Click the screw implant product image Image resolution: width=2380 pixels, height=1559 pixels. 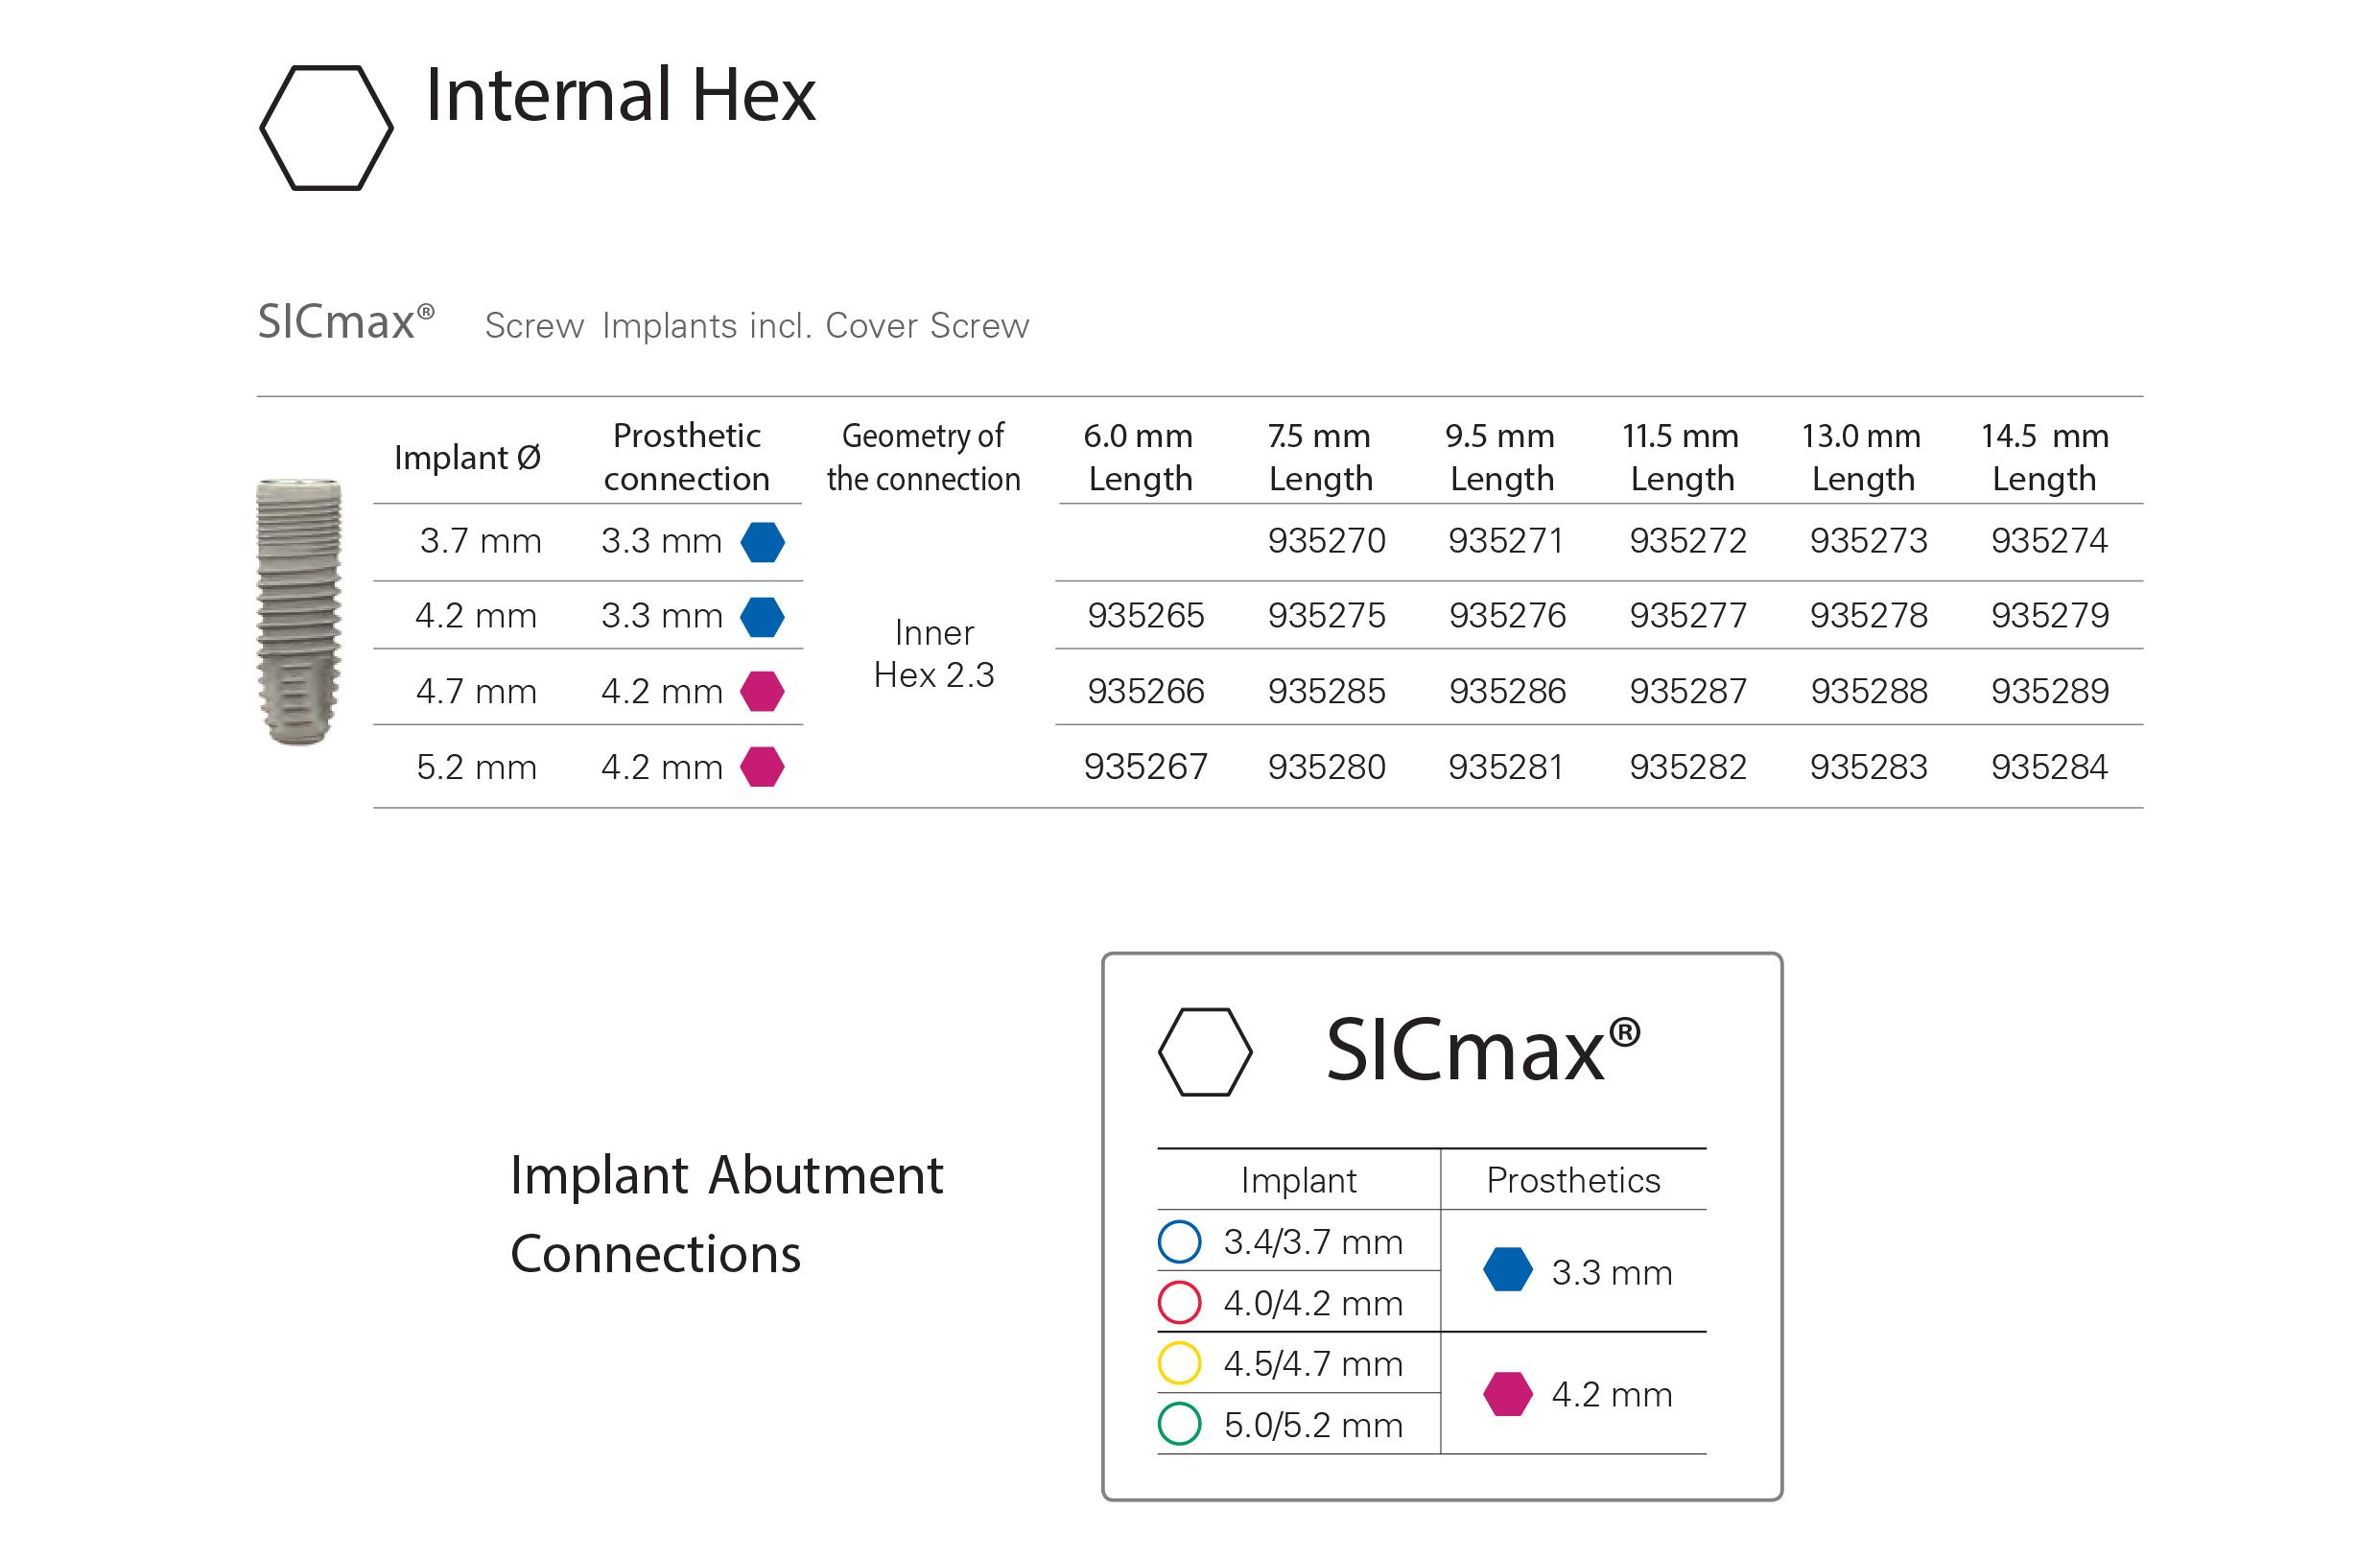[299, 612]
